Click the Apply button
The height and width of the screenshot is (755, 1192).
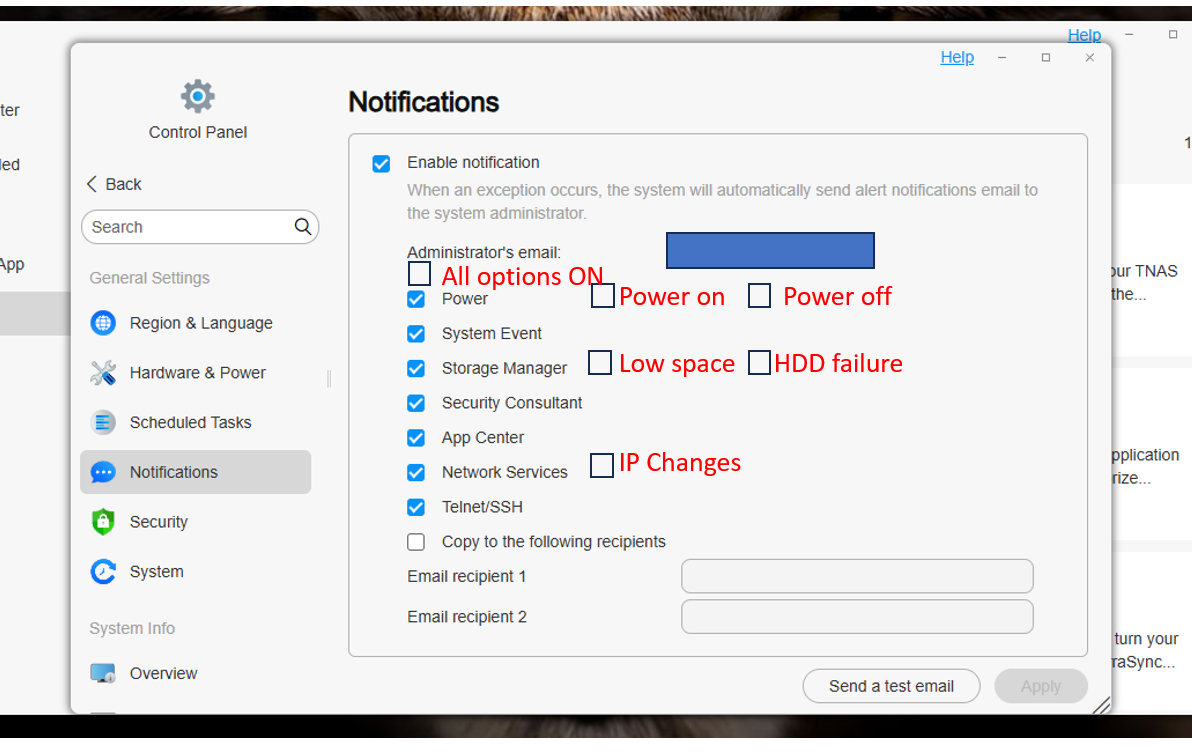pyautogui.click(x=1041, y=686)
